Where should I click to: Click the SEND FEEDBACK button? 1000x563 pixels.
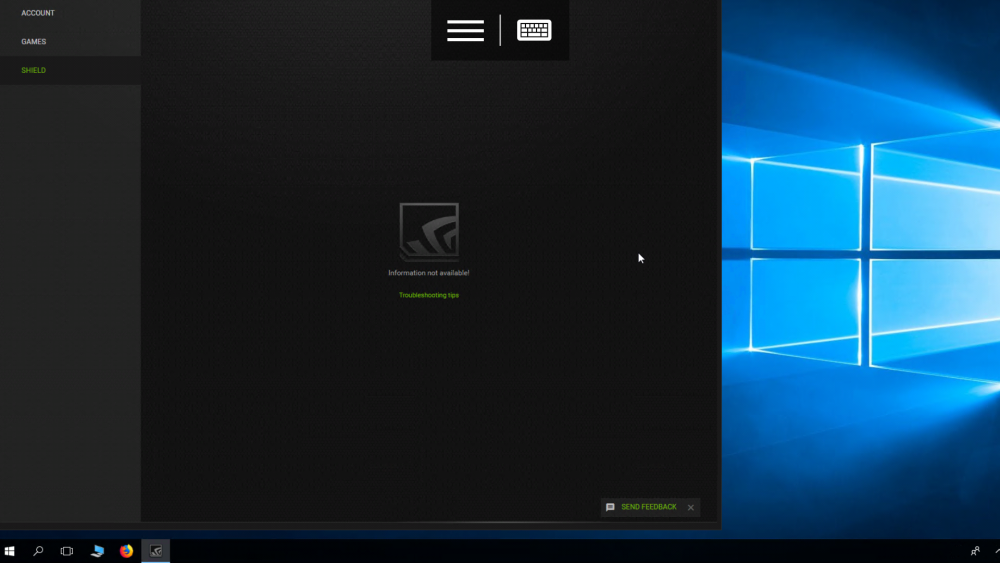[x=649, y=507]
